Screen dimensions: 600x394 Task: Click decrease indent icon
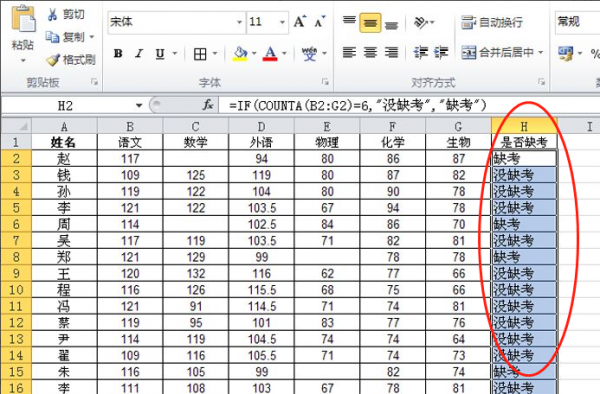(x=421, y=52)
